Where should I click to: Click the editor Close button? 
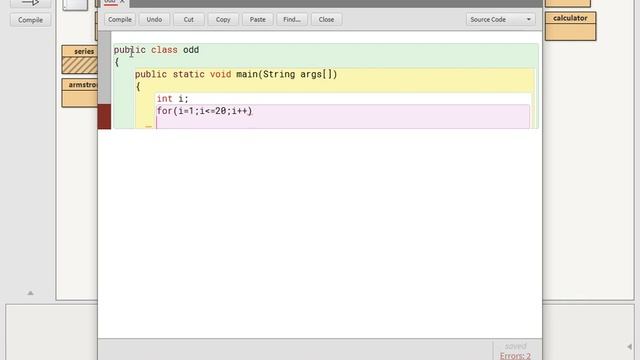click(326, 20)
